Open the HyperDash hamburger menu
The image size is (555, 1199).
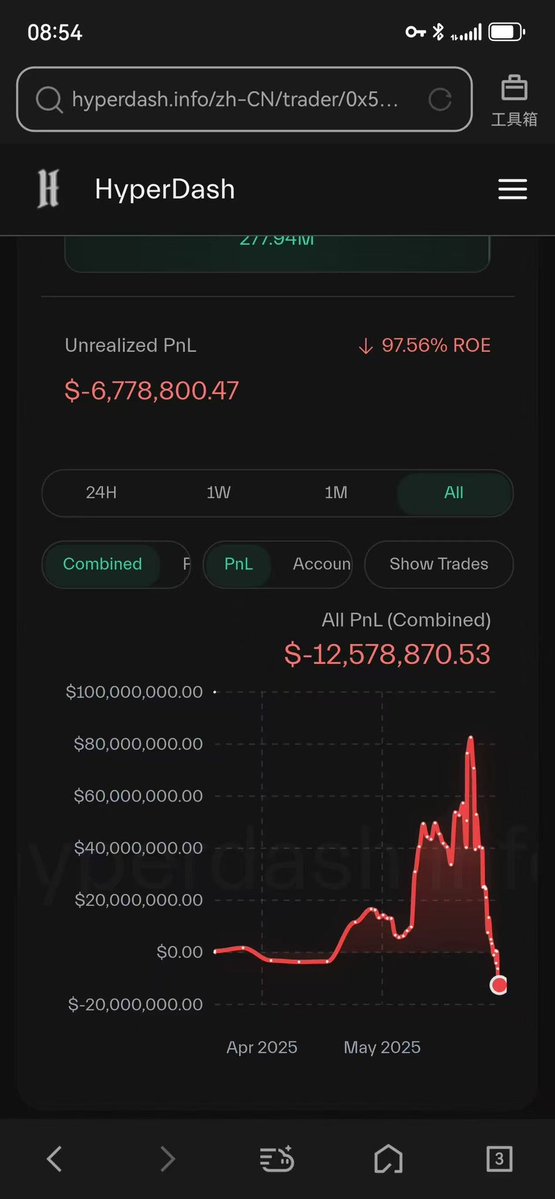[512, 190]
